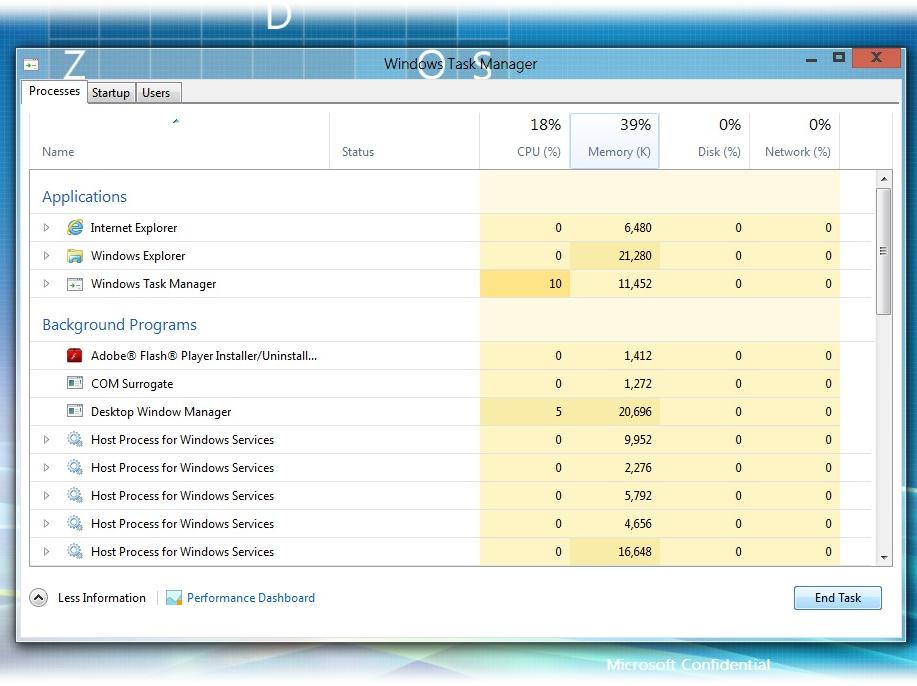Minimize the Windows Task Manager window
917x686 pixels.
click(811, 59)
